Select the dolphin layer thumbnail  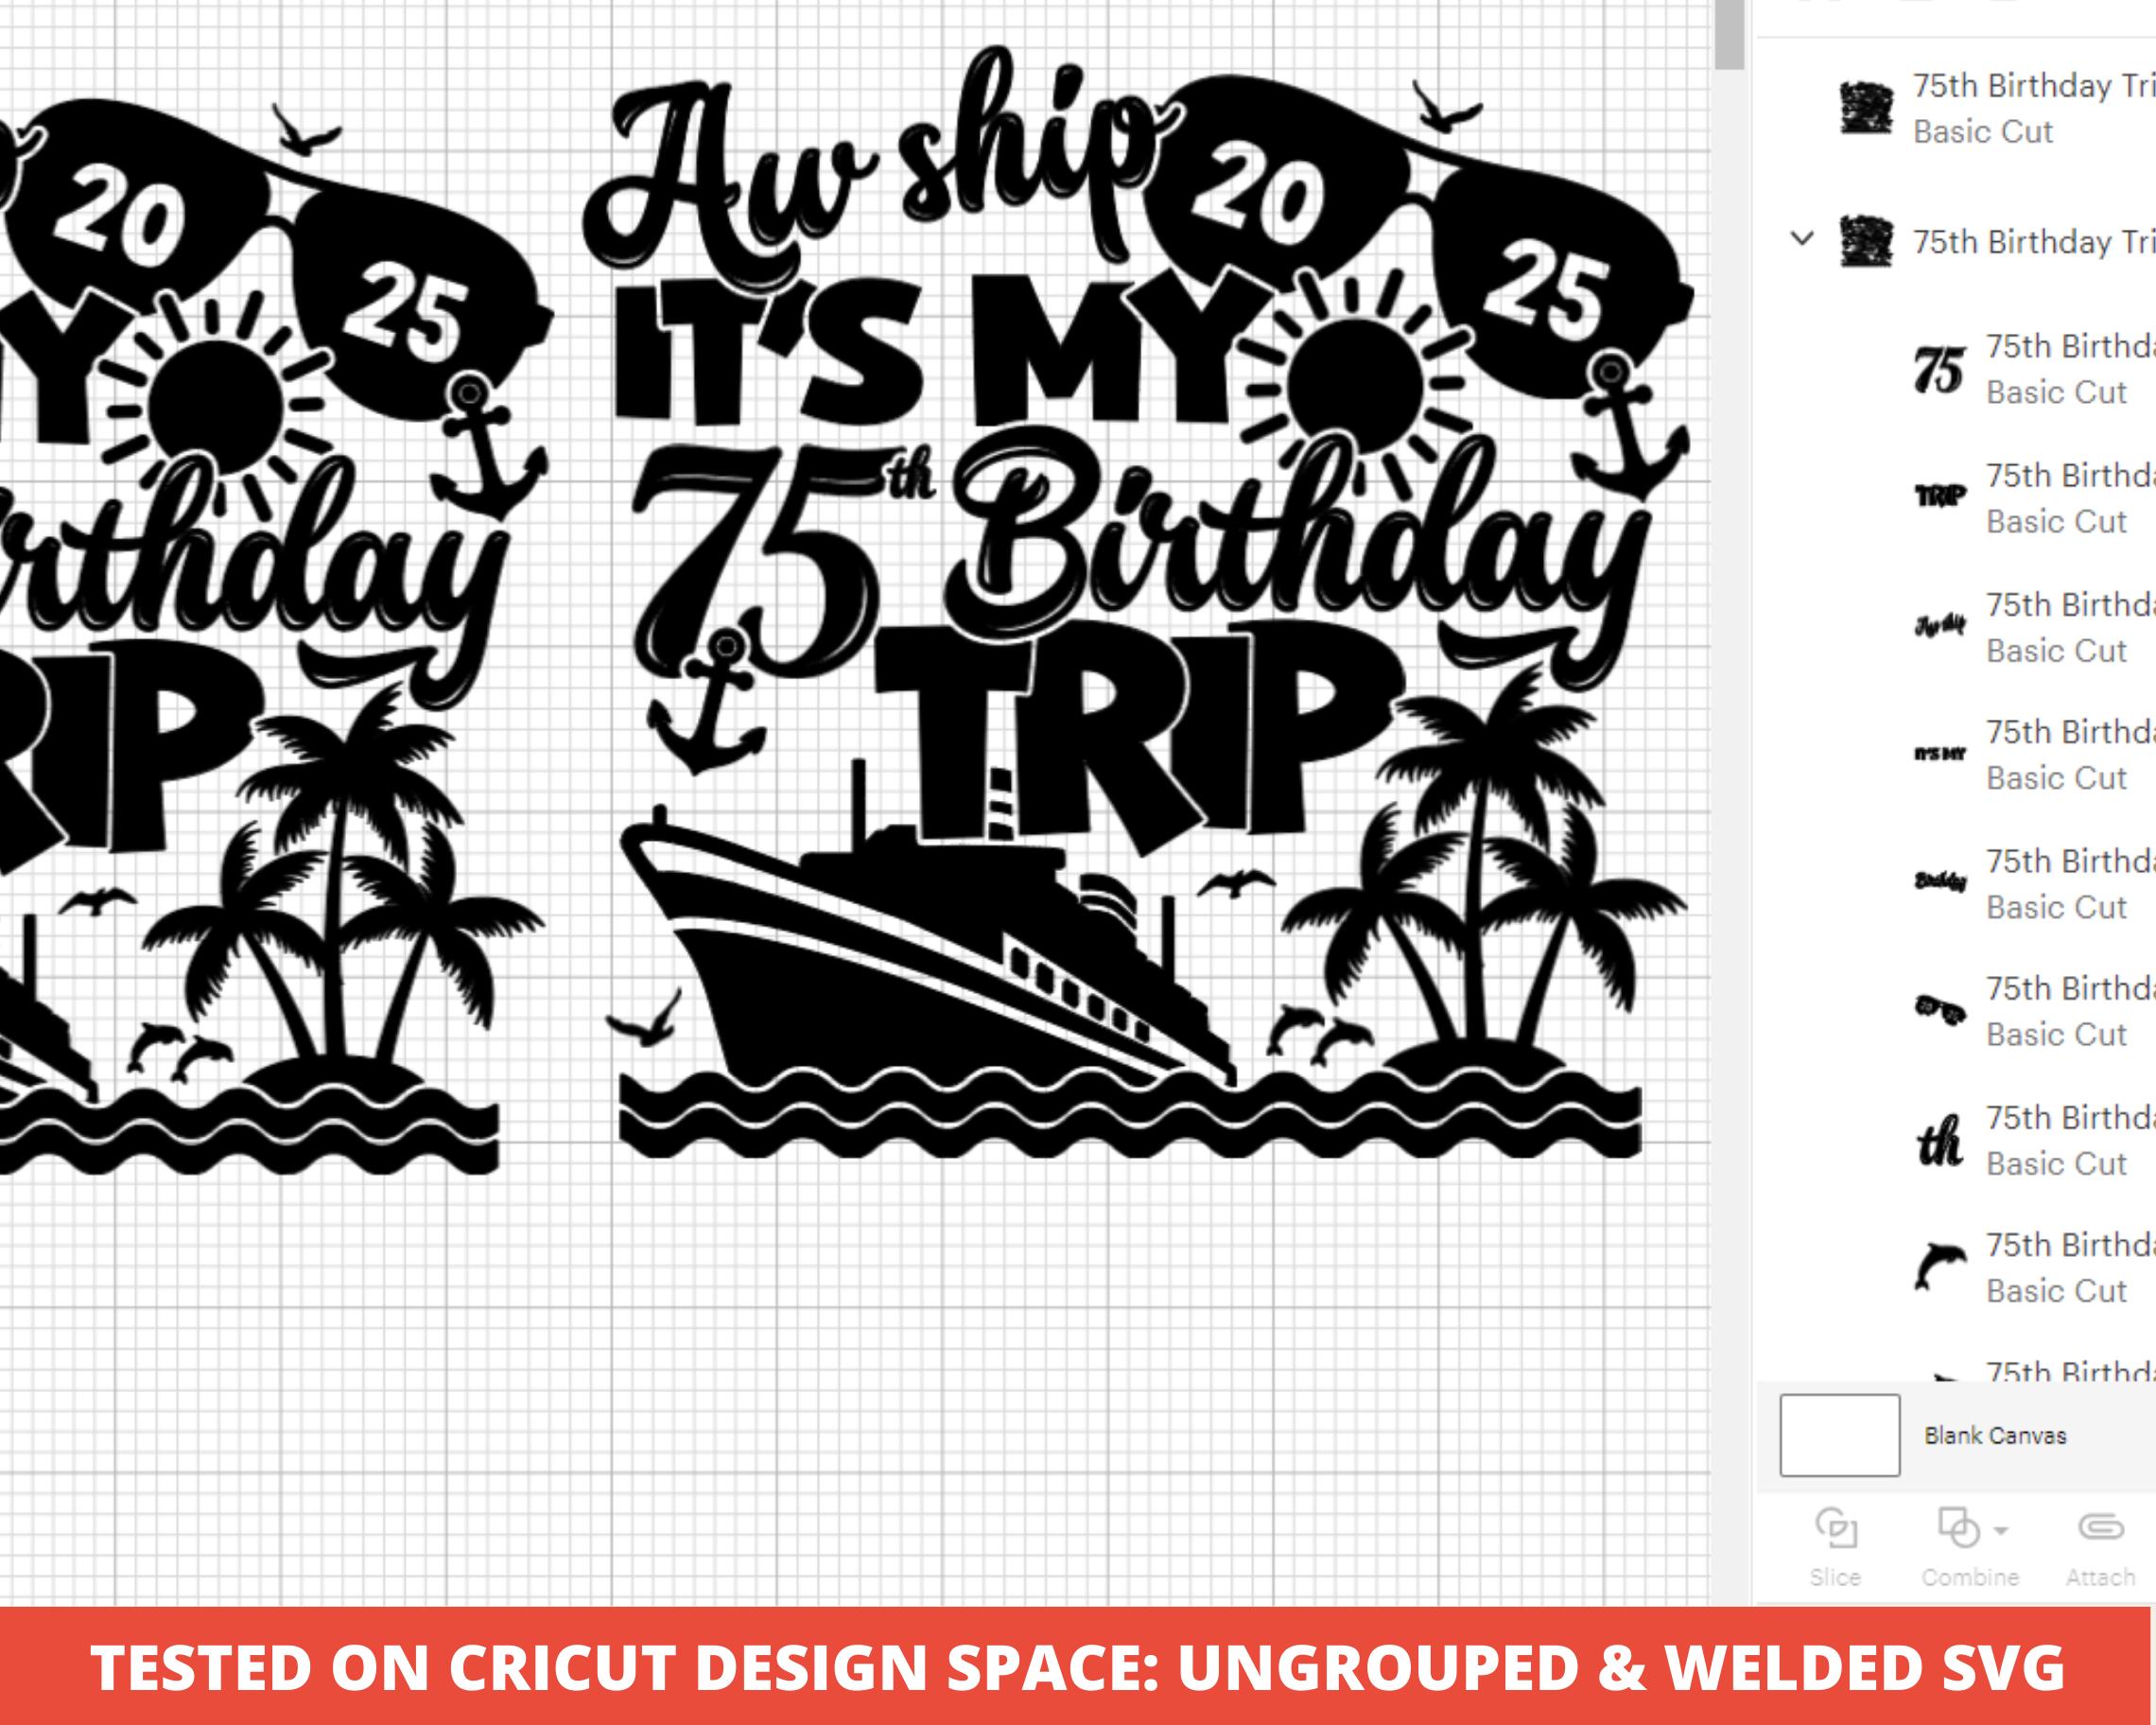click(1940, 1267)
